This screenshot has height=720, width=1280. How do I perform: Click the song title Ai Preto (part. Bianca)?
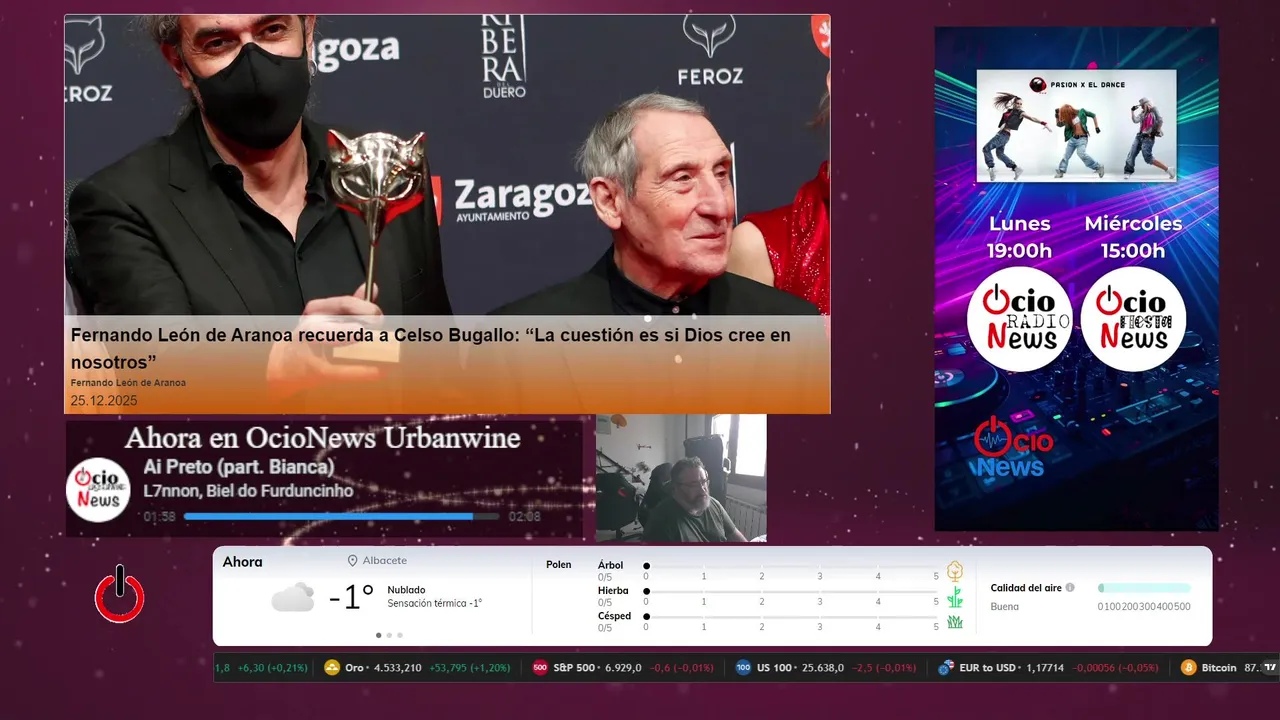(x=239, y=467)
